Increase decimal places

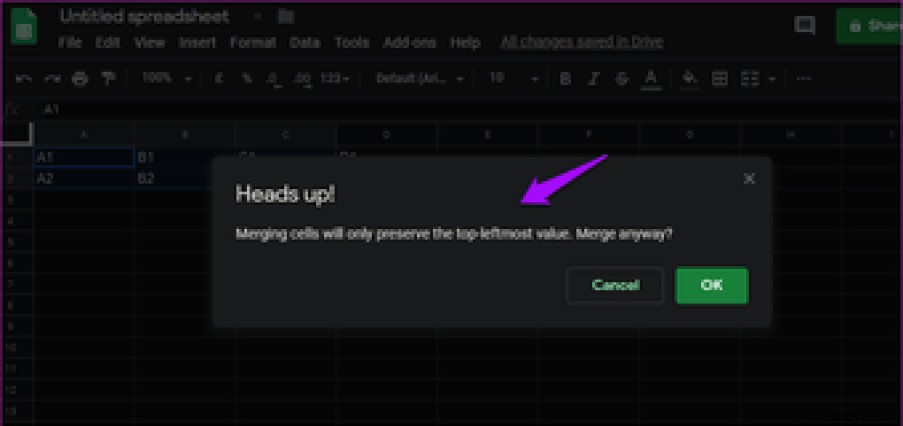(302, 79)
